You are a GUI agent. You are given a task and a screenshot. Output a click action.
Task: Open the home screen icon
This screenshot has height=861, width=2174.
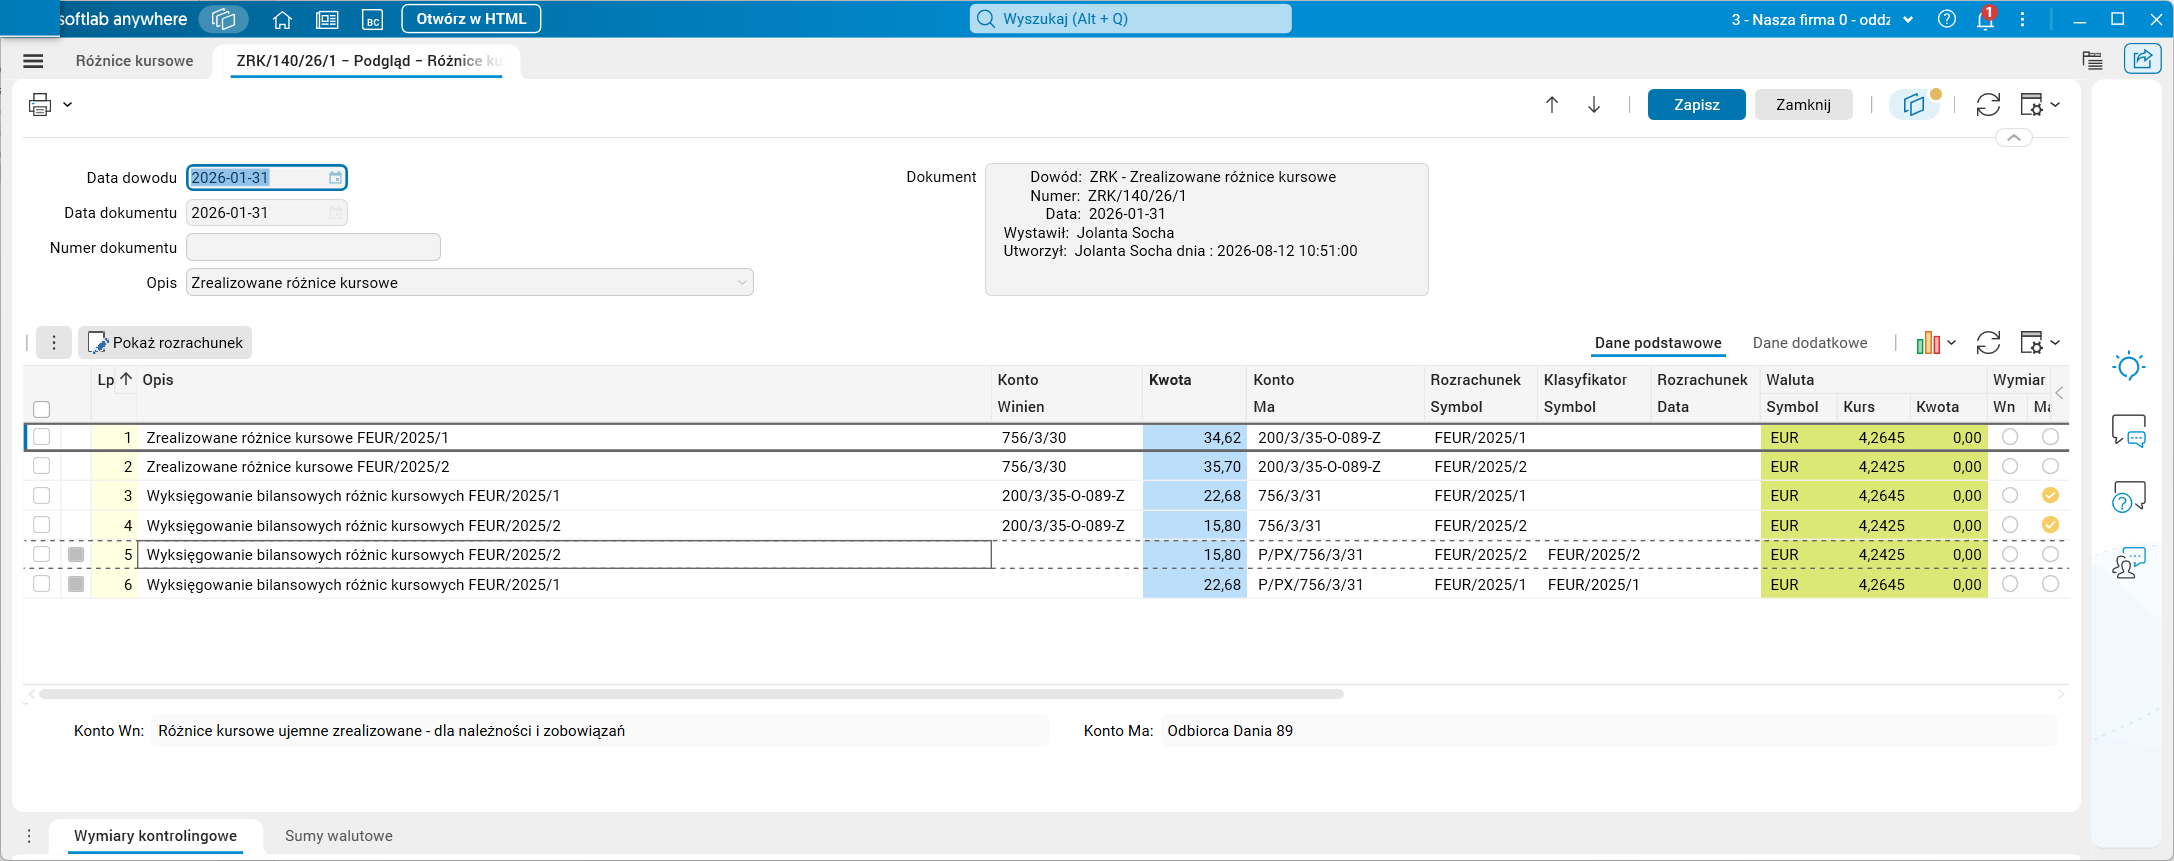click(x=282, y=19)
